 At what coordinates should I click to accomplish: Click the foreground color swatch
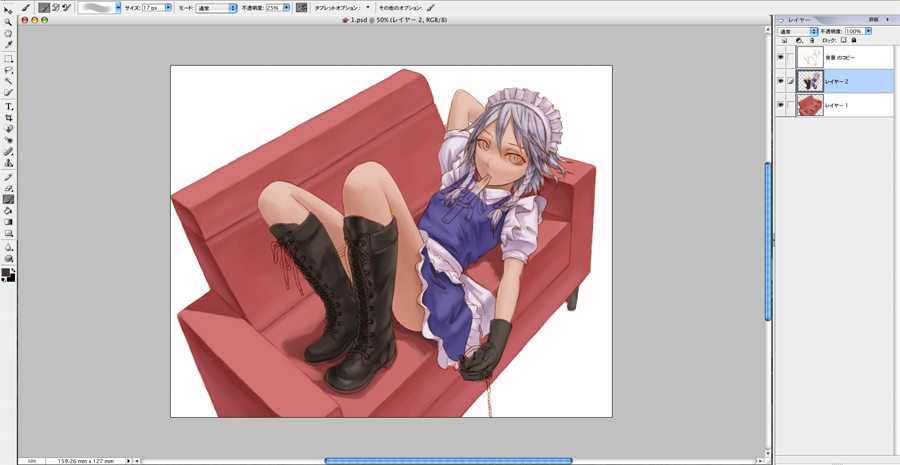pos(6,272)
